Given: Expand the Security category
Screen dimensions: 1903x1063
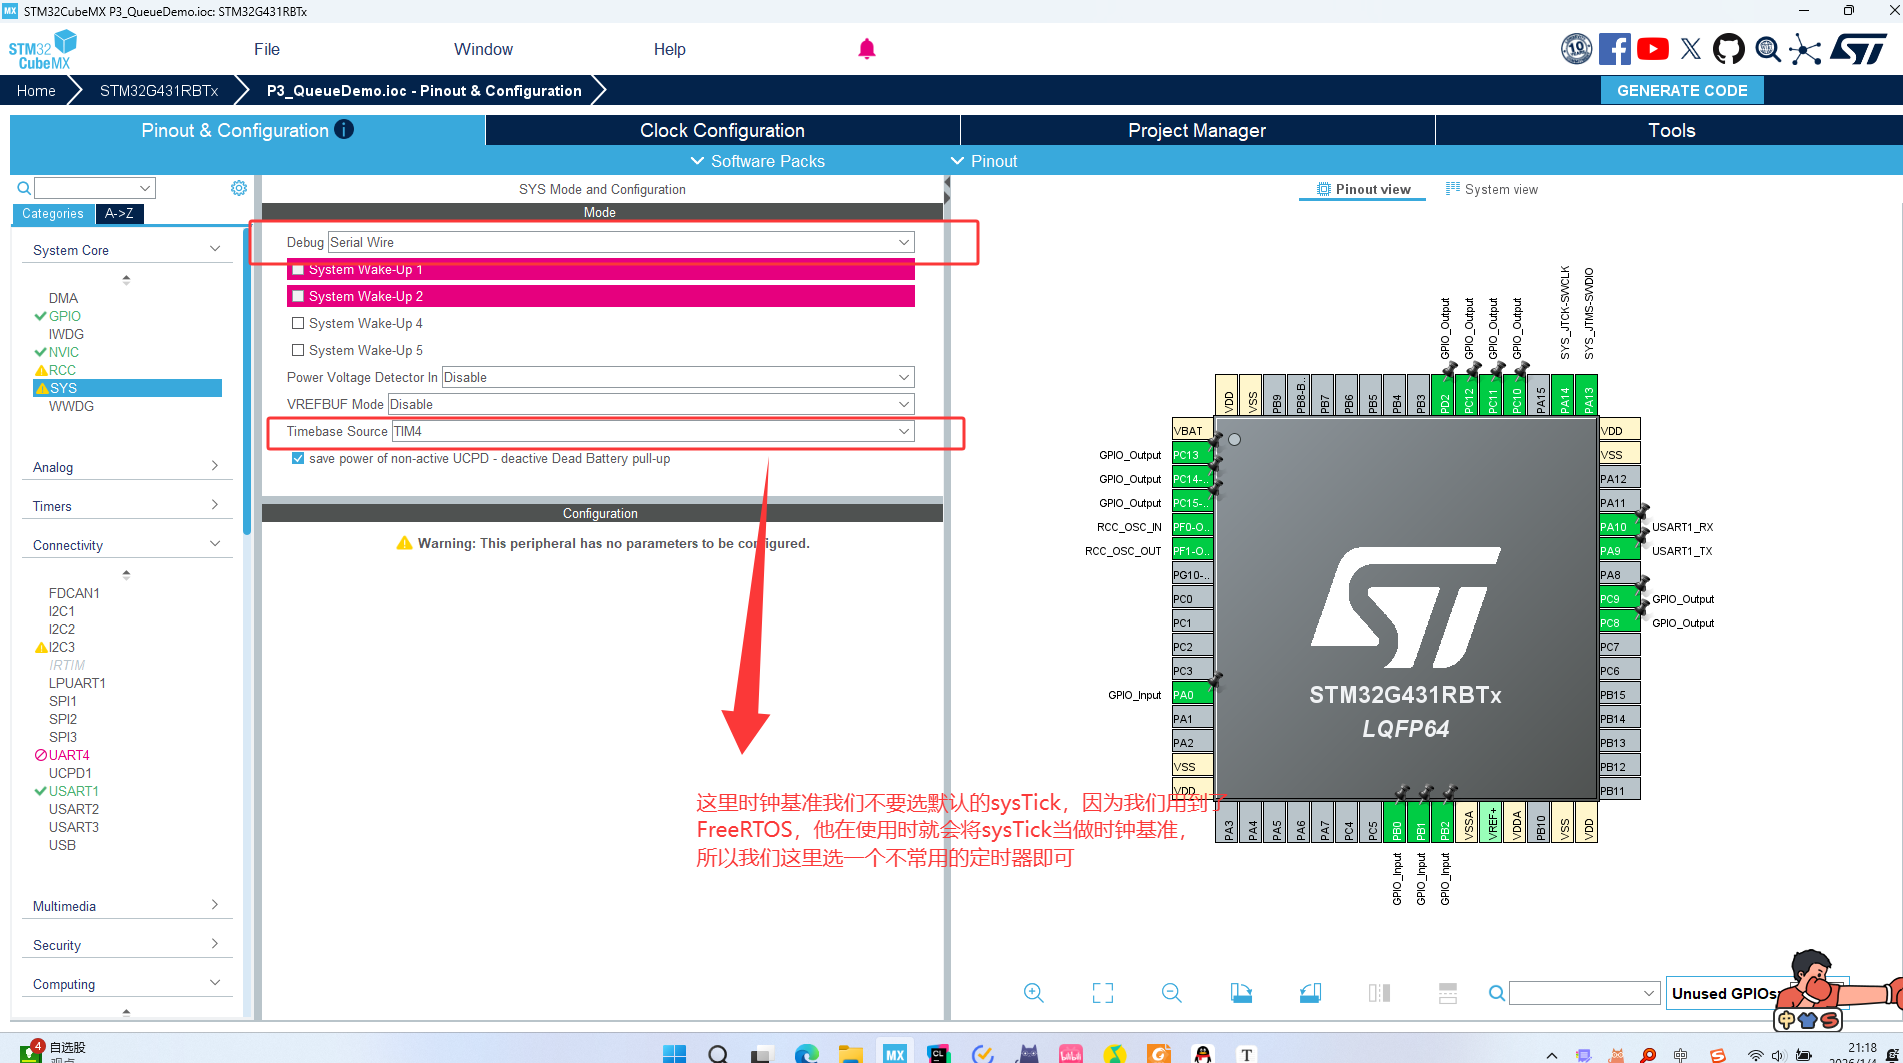Looking at the screenshot, I should [126, 945].
